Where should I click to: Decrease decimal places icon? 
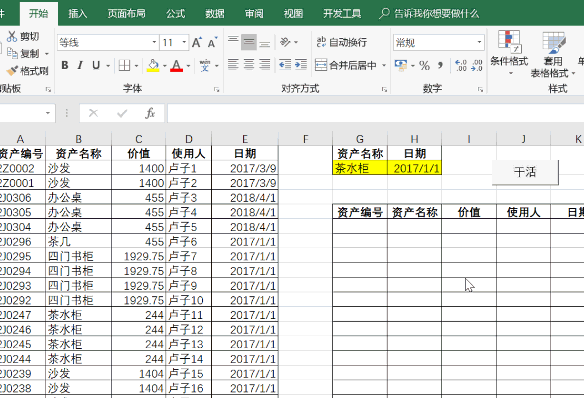click(x=477, y=66)
